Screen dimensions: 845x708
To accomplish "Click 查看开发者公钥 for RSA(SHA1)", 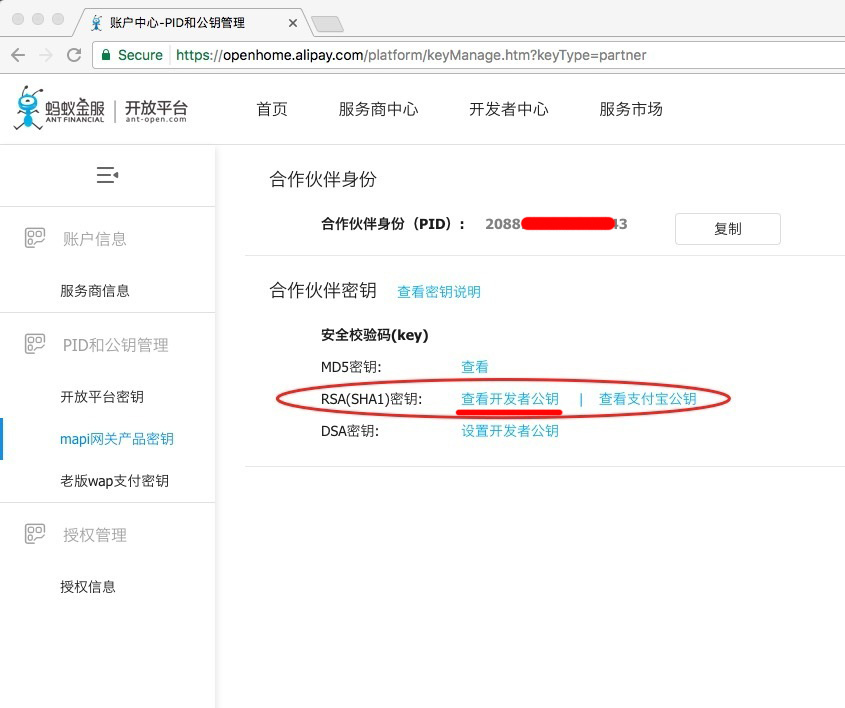I will tap(510, 399).
